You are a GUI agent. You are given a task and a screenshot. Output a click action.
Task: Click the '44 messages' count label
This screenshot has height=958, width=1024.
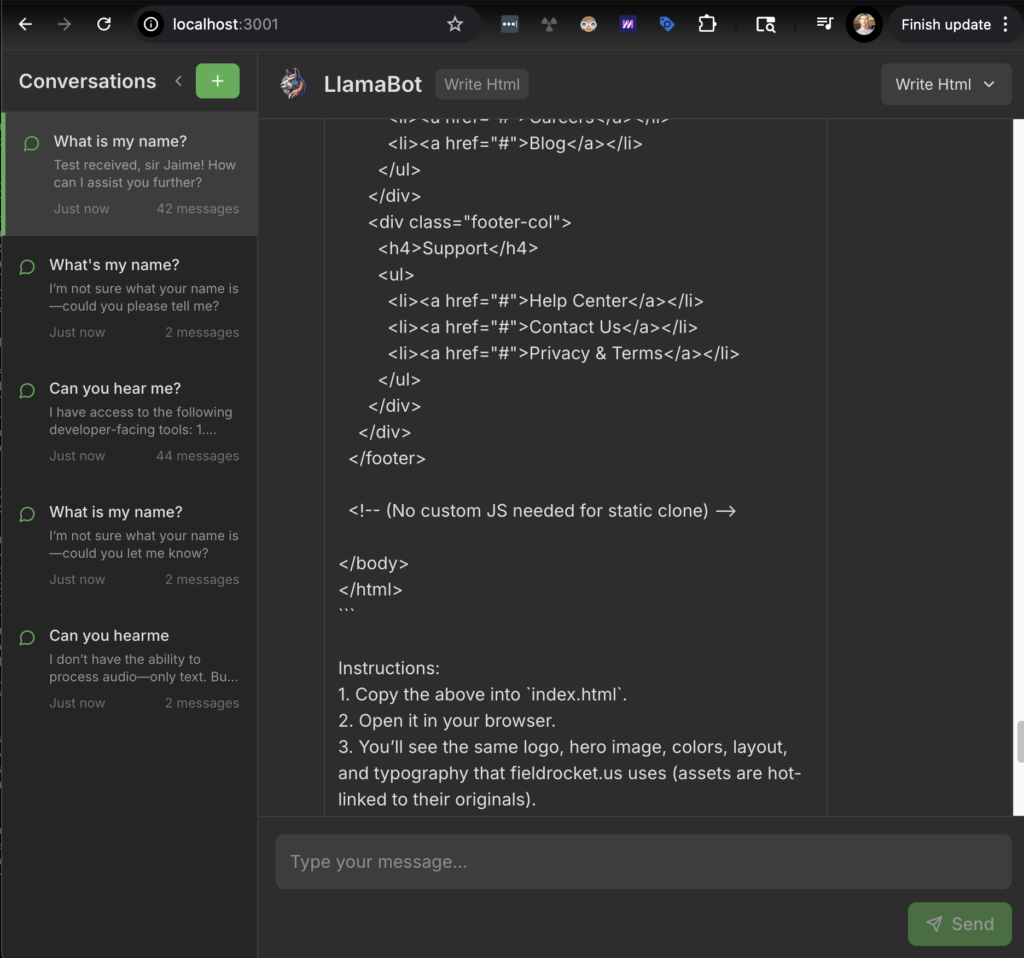[x=197, y=456]
